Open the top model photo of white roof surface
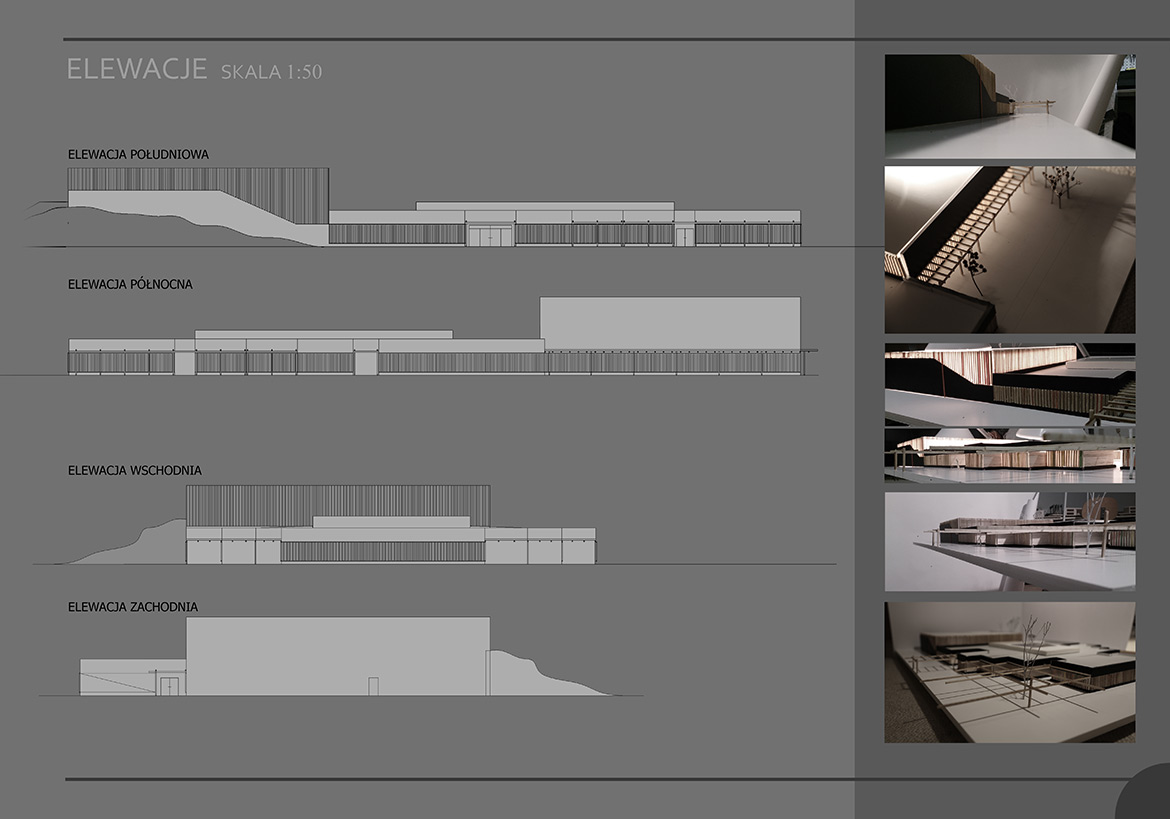 click(x=1010, y=106)
